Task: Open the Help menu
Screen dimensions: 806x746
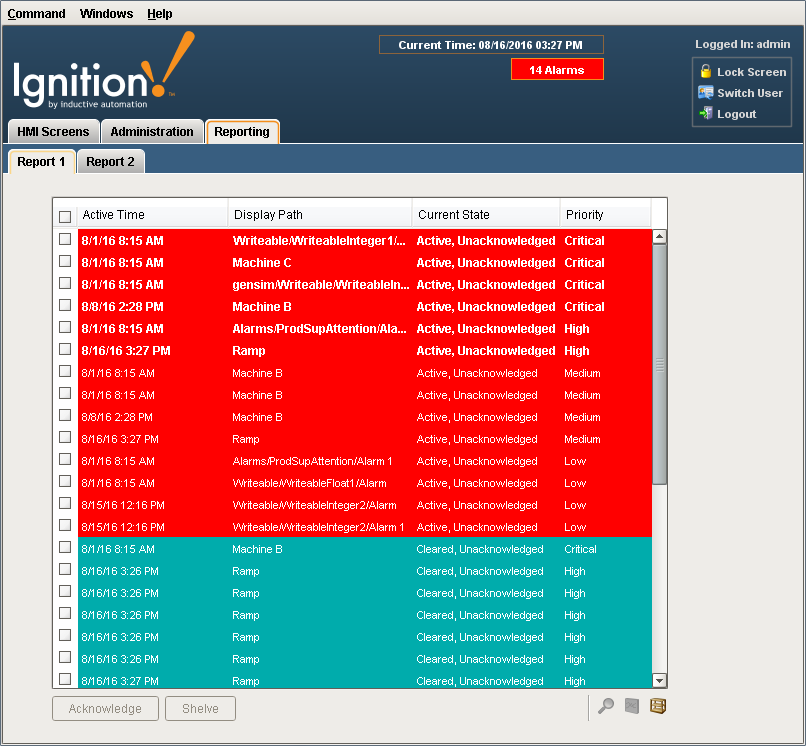Action: click(x=160, y=13)
